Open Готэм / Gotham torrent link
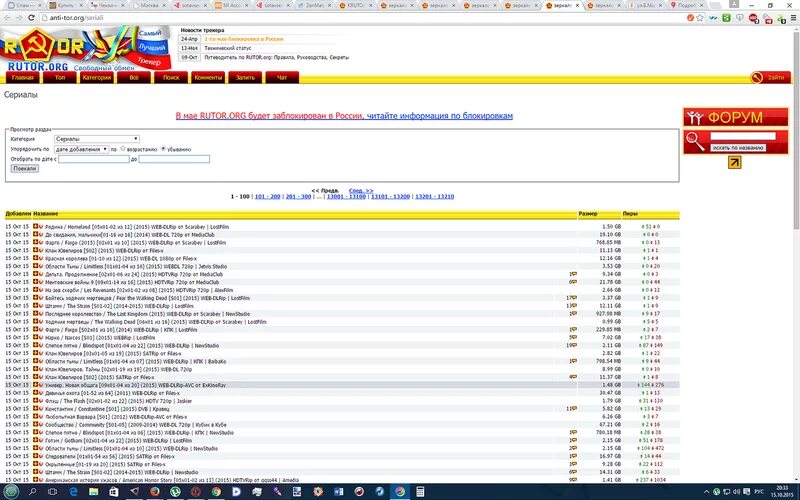800x500 pixels. click(118, 440)
